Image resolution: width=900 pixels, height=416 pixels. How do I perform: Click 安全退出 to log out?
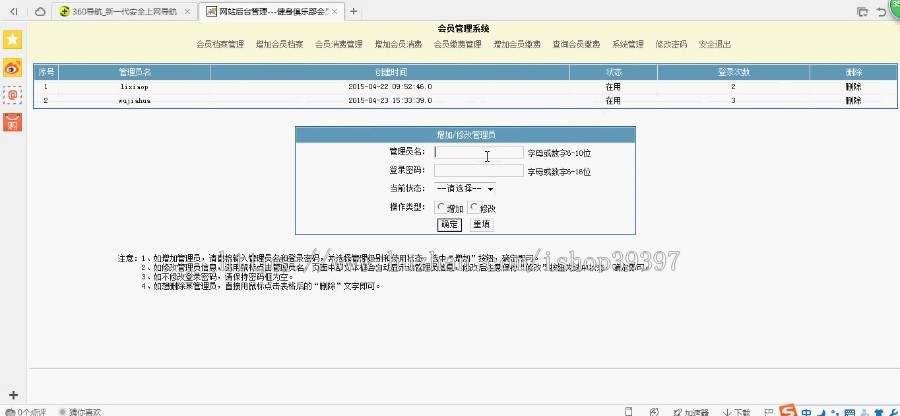click(715, 44)
